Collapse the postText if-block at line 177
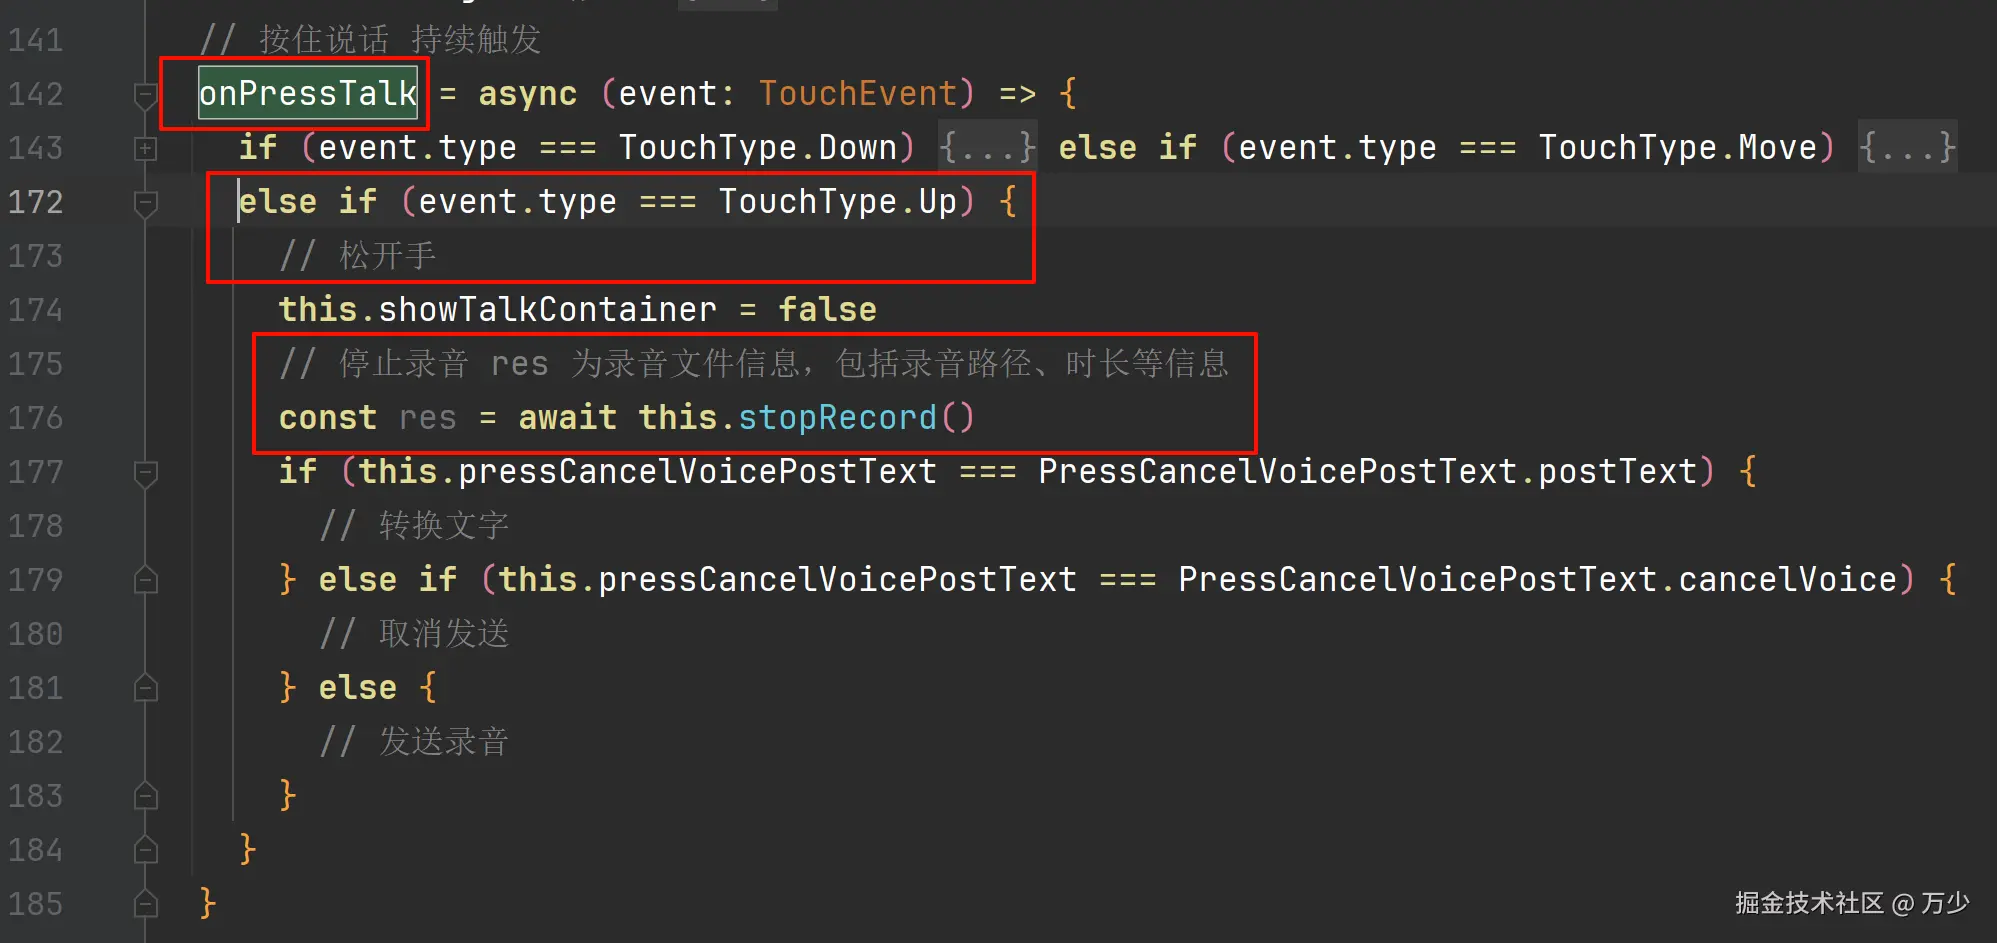Screen dimensions: 1997x943 pos(146,473)
